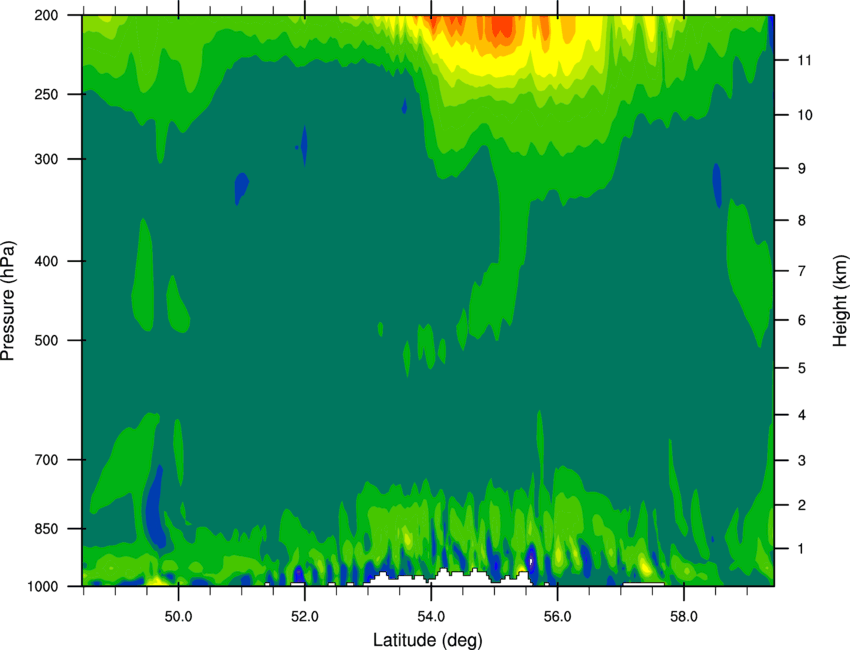Click the 9 km height label

tap(802, 169)
